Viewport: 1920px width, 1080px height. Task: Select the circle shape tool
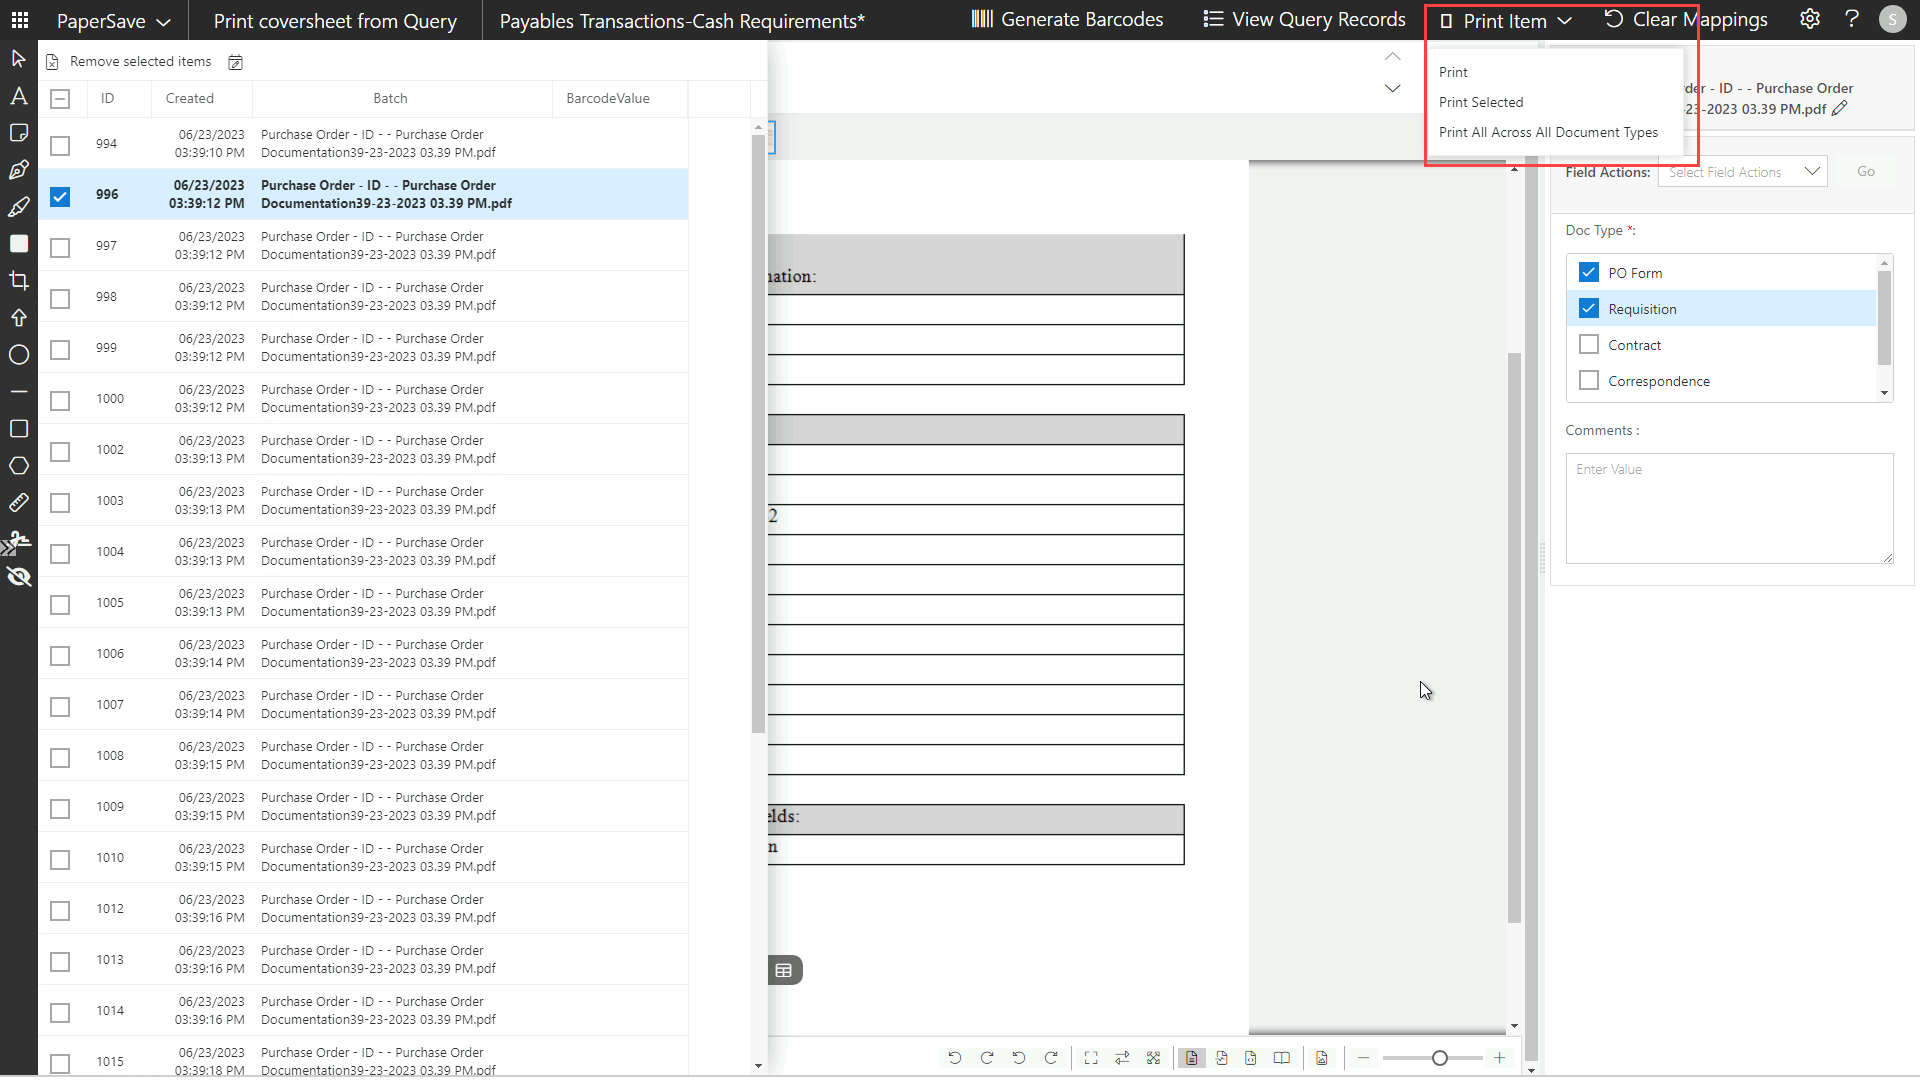point(18,355)
